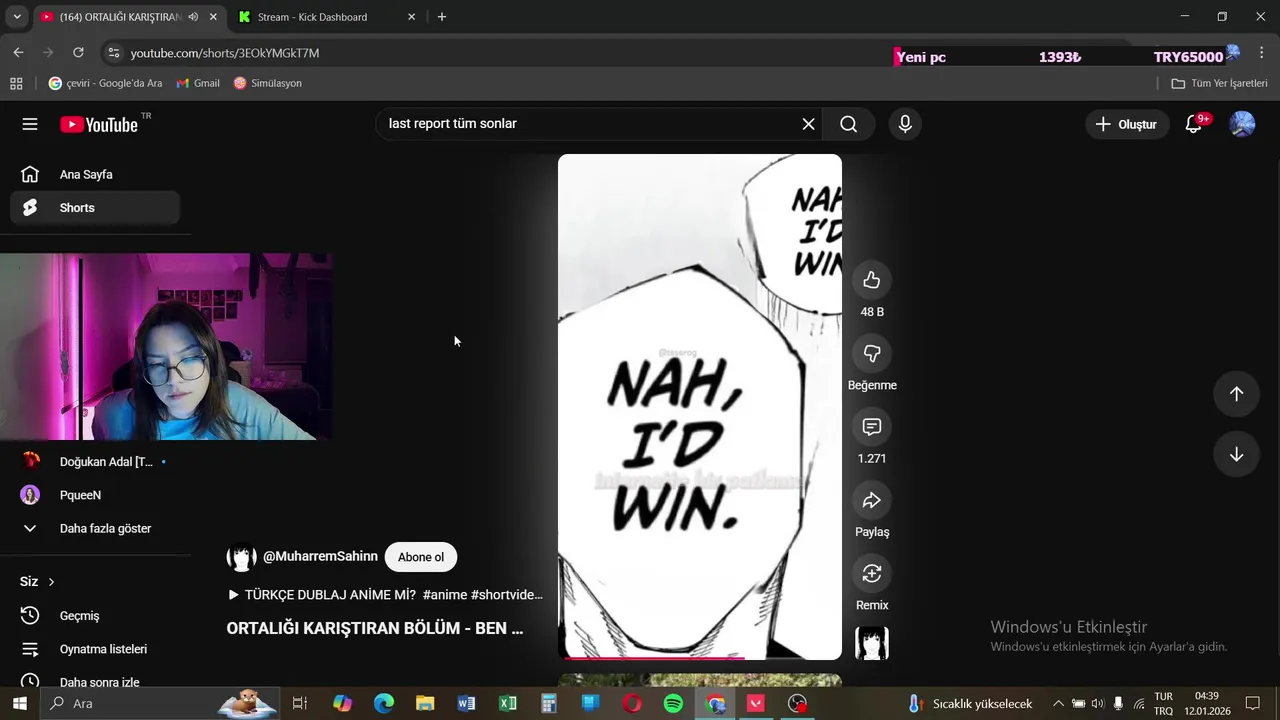1280x720 pixels.
Task: Open the çeviri - Google'da Ara bookmark
Action: point(106,83)
